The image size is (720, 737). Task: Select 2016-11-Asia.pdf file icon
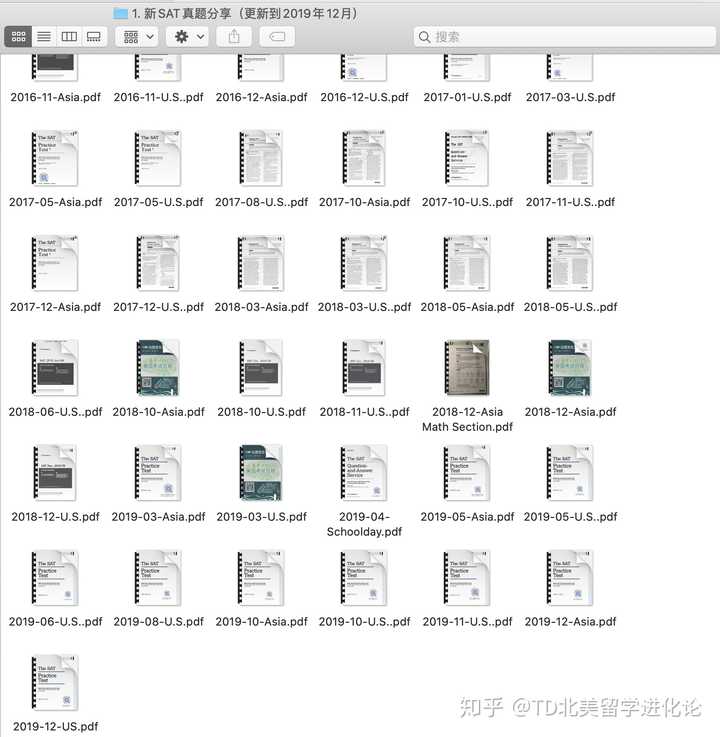(x=55, y=67)
